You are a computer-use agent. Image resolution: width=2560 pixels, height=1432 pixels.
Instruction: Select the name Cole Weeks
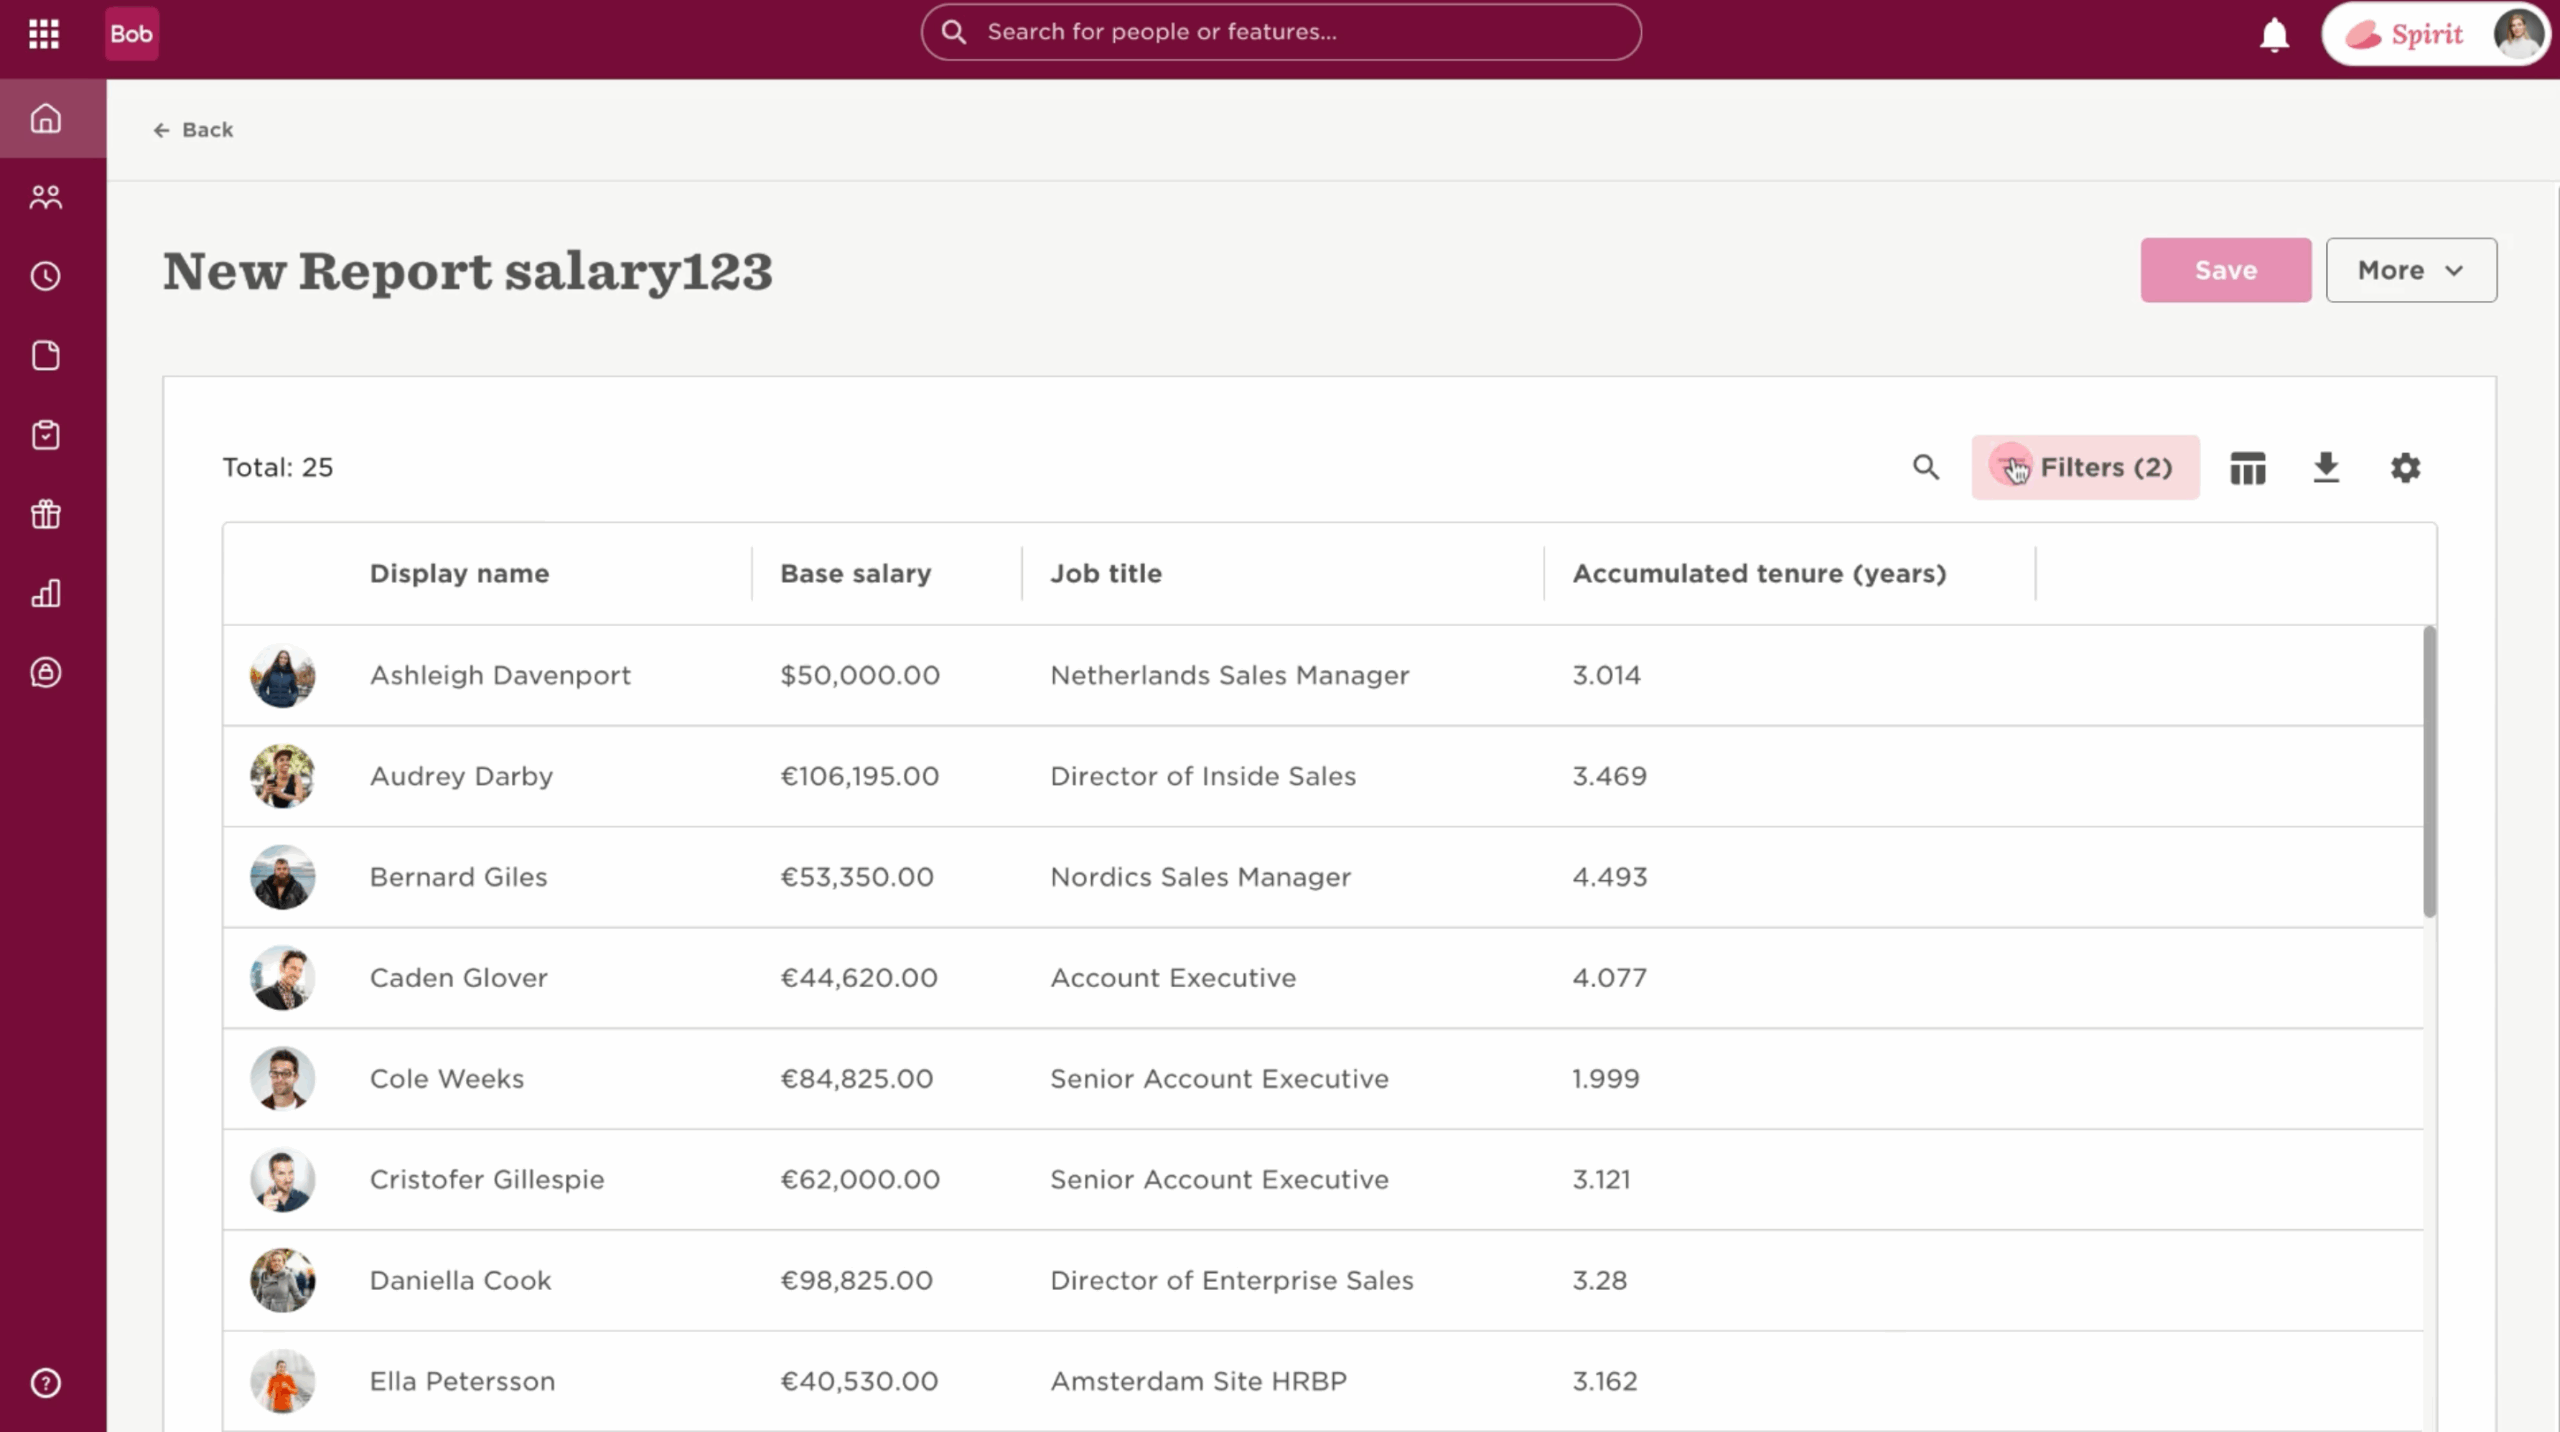click(446, 1078)
